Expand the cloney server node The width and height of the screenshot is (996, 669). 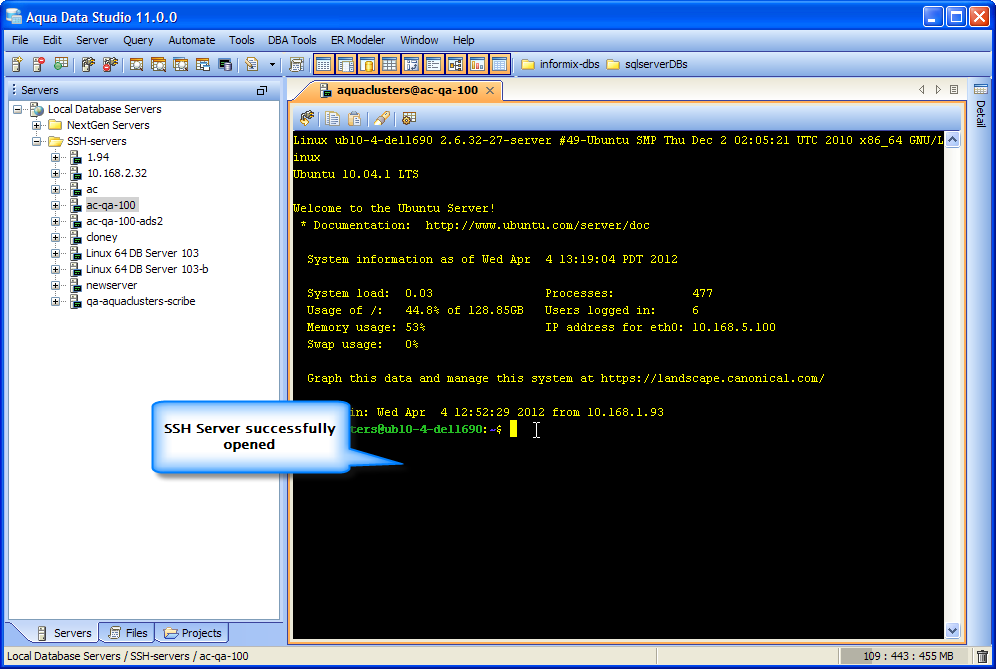pyautogui.click(x=56, y=237)
